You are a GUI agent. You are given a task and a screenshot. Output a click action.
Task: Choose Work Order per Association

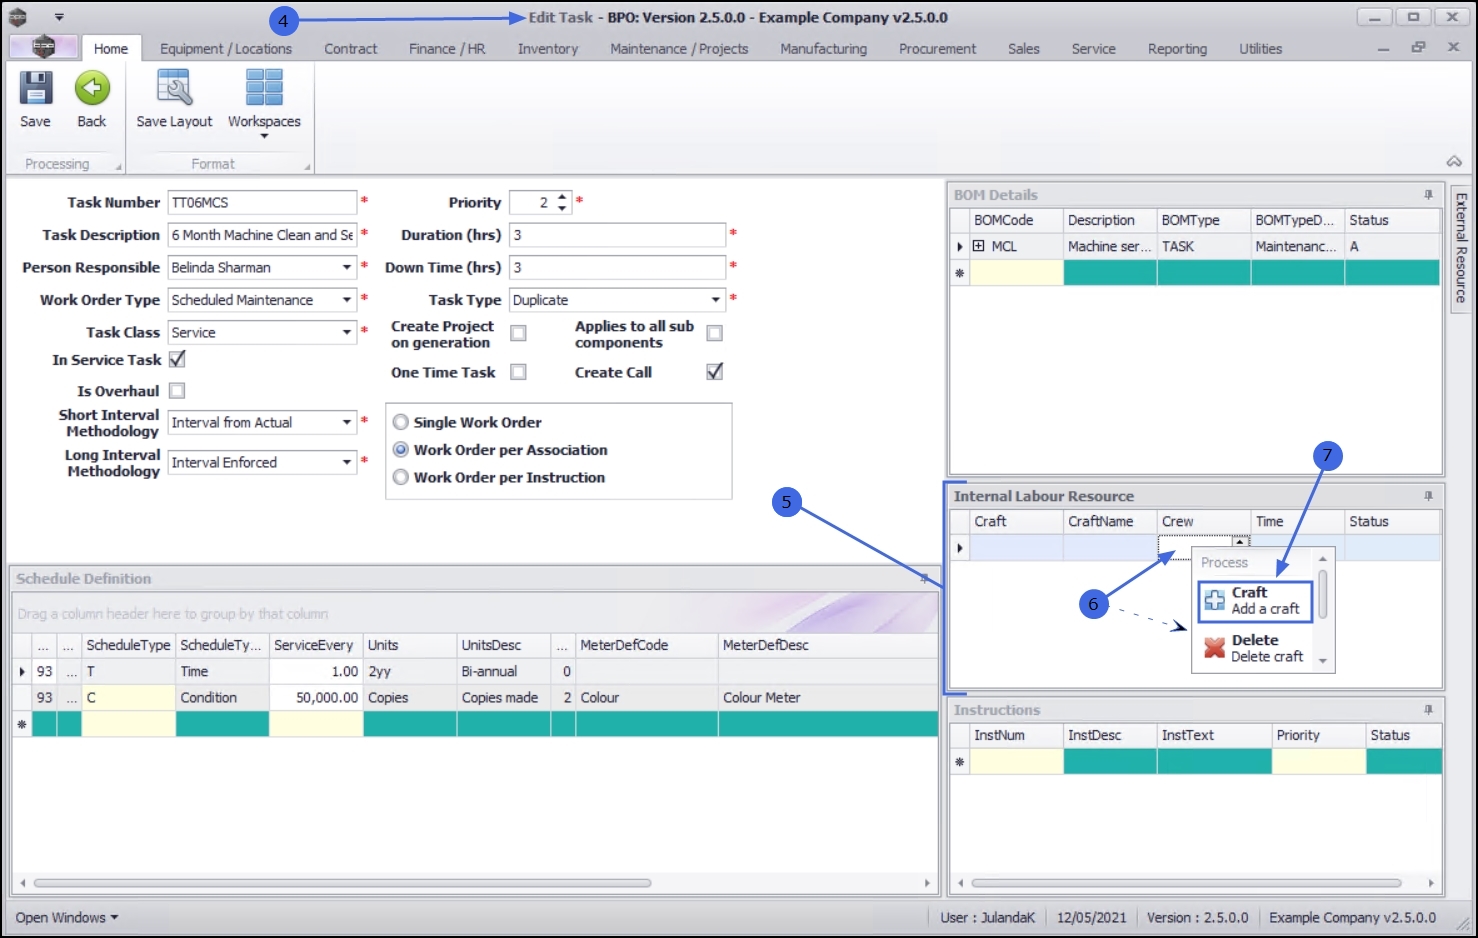tap(401, 450)
